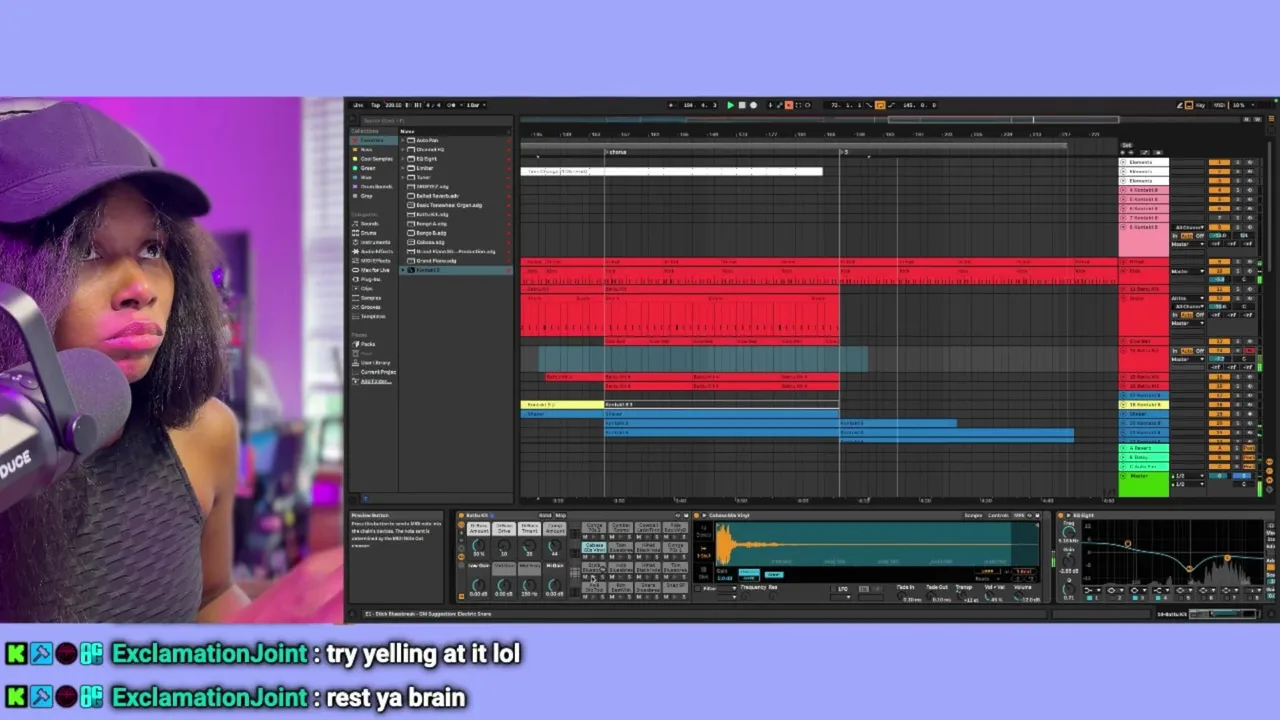
Task: Open Master track 1/2 cue output dropdown
Action: [1188, 476]
